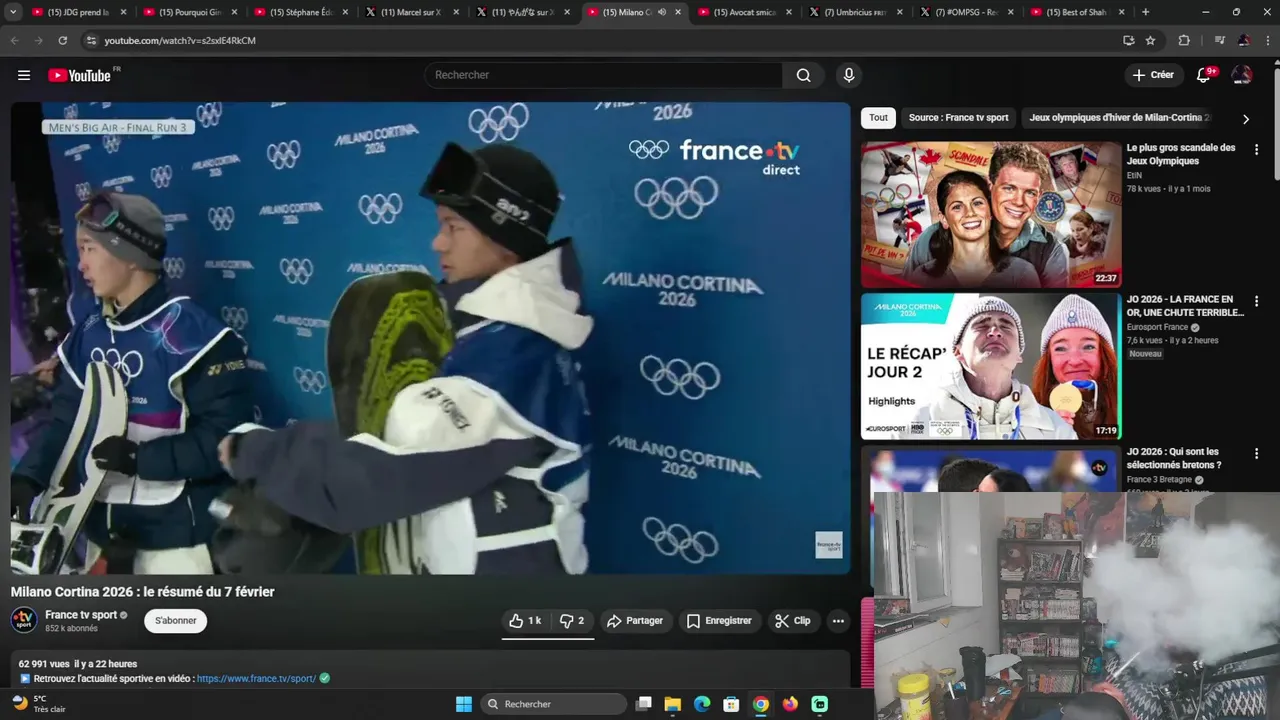Click the Créer button
Screen dimensions: 1280x720
1153,75
